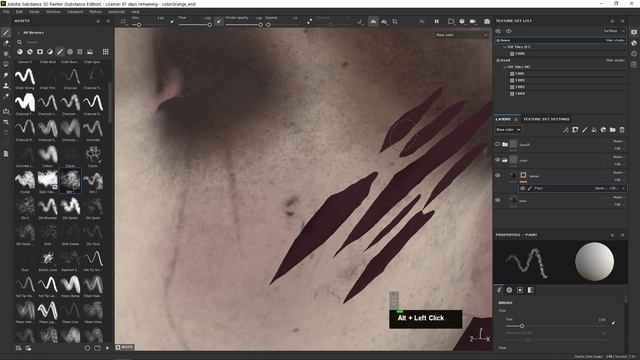The image size is (640, 360).
Task: Click All libraries breadcrumb in Assets
Action: point(33,33)
